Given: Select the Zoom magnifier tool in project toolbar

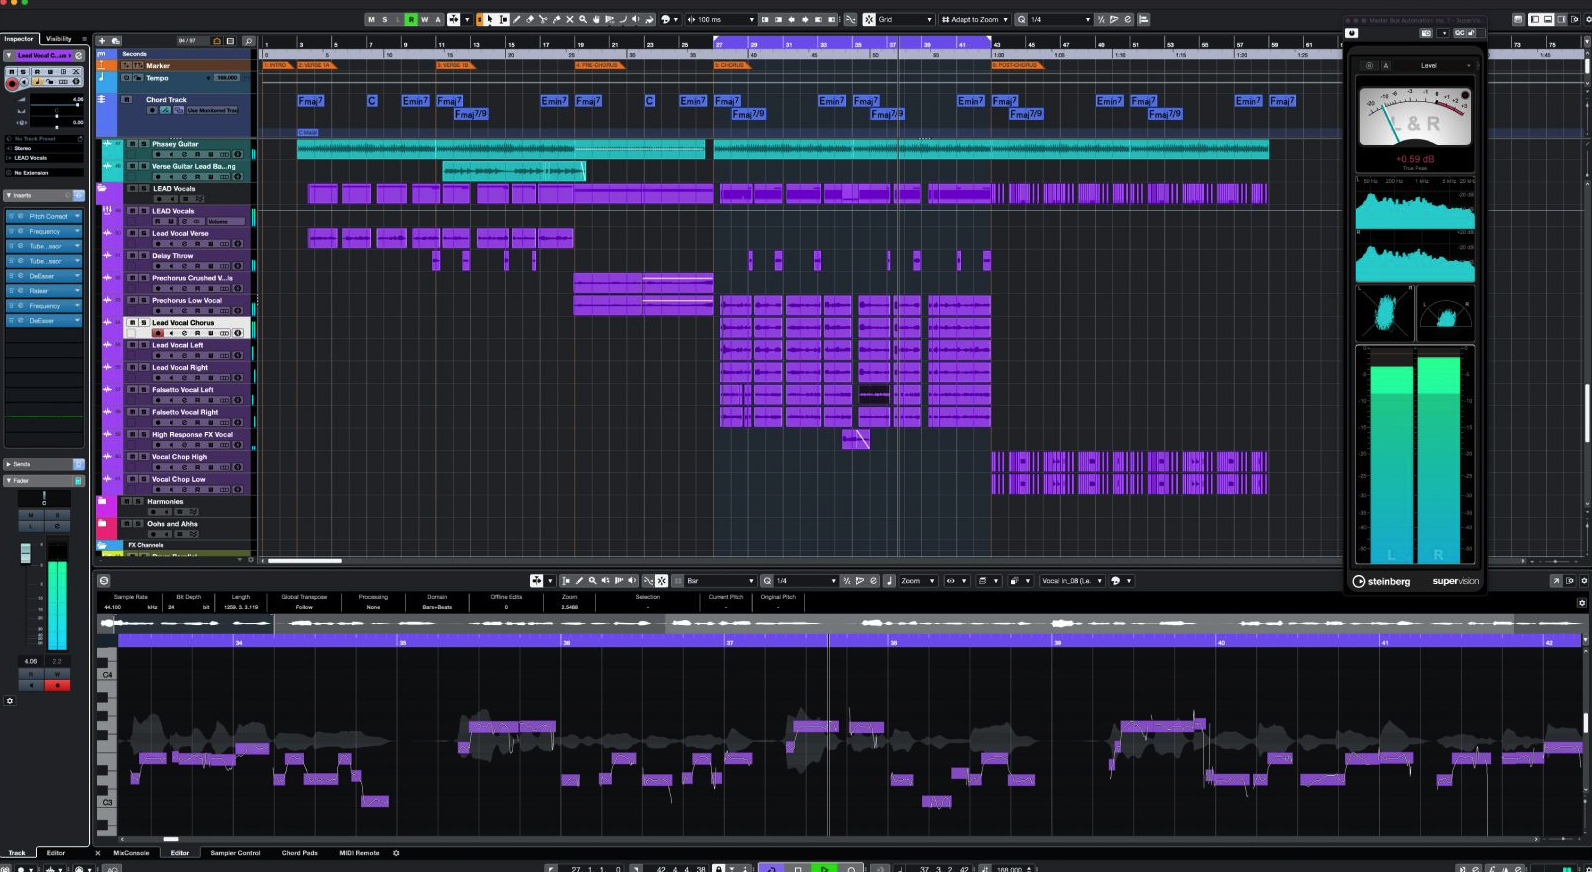Looking at the screenshot, I should pyautogui.click(x=582, y=19).
